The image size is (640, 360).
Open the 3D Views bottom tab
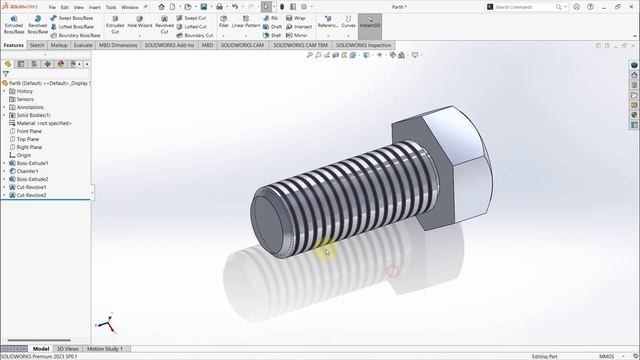tap(67, 349)
